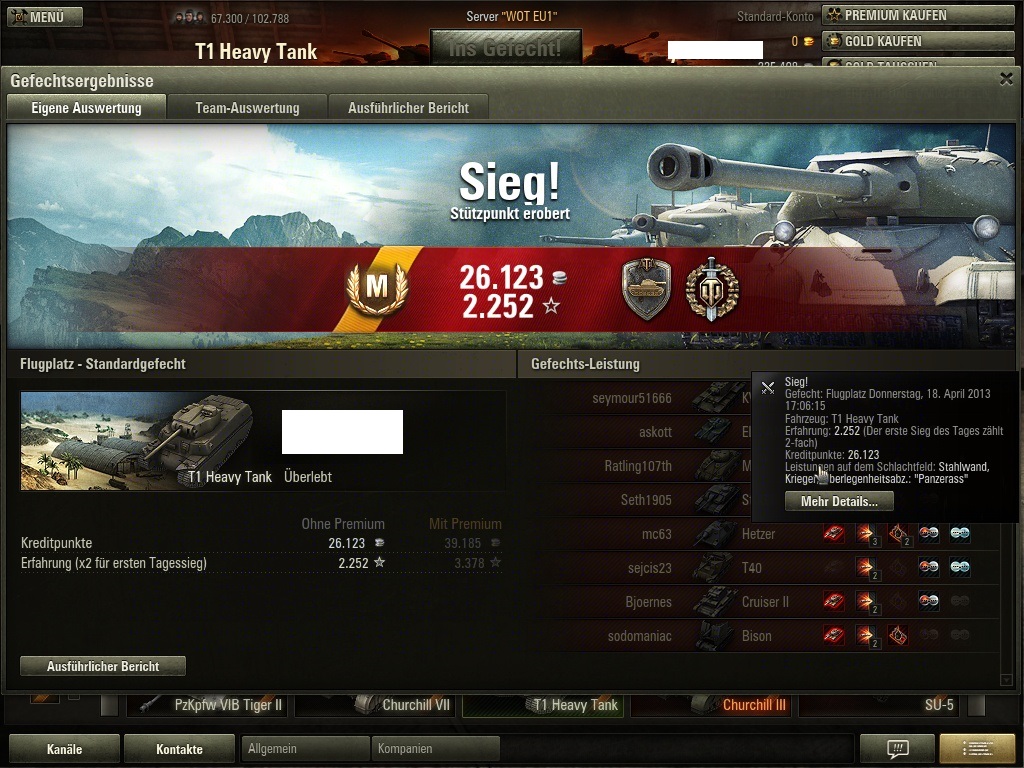Open the notification chat bubble icon

(898, 748)
